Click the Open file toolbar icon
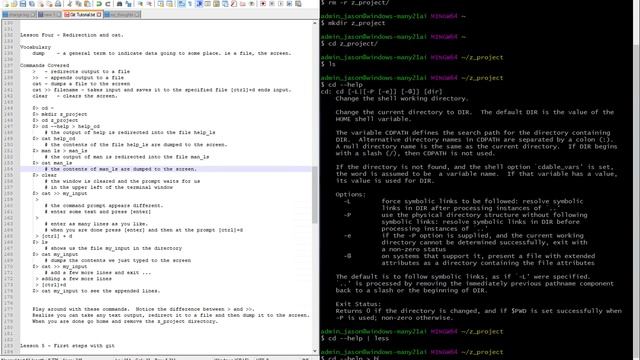Screen dimensions: 640x360 (x=14, y=4)
